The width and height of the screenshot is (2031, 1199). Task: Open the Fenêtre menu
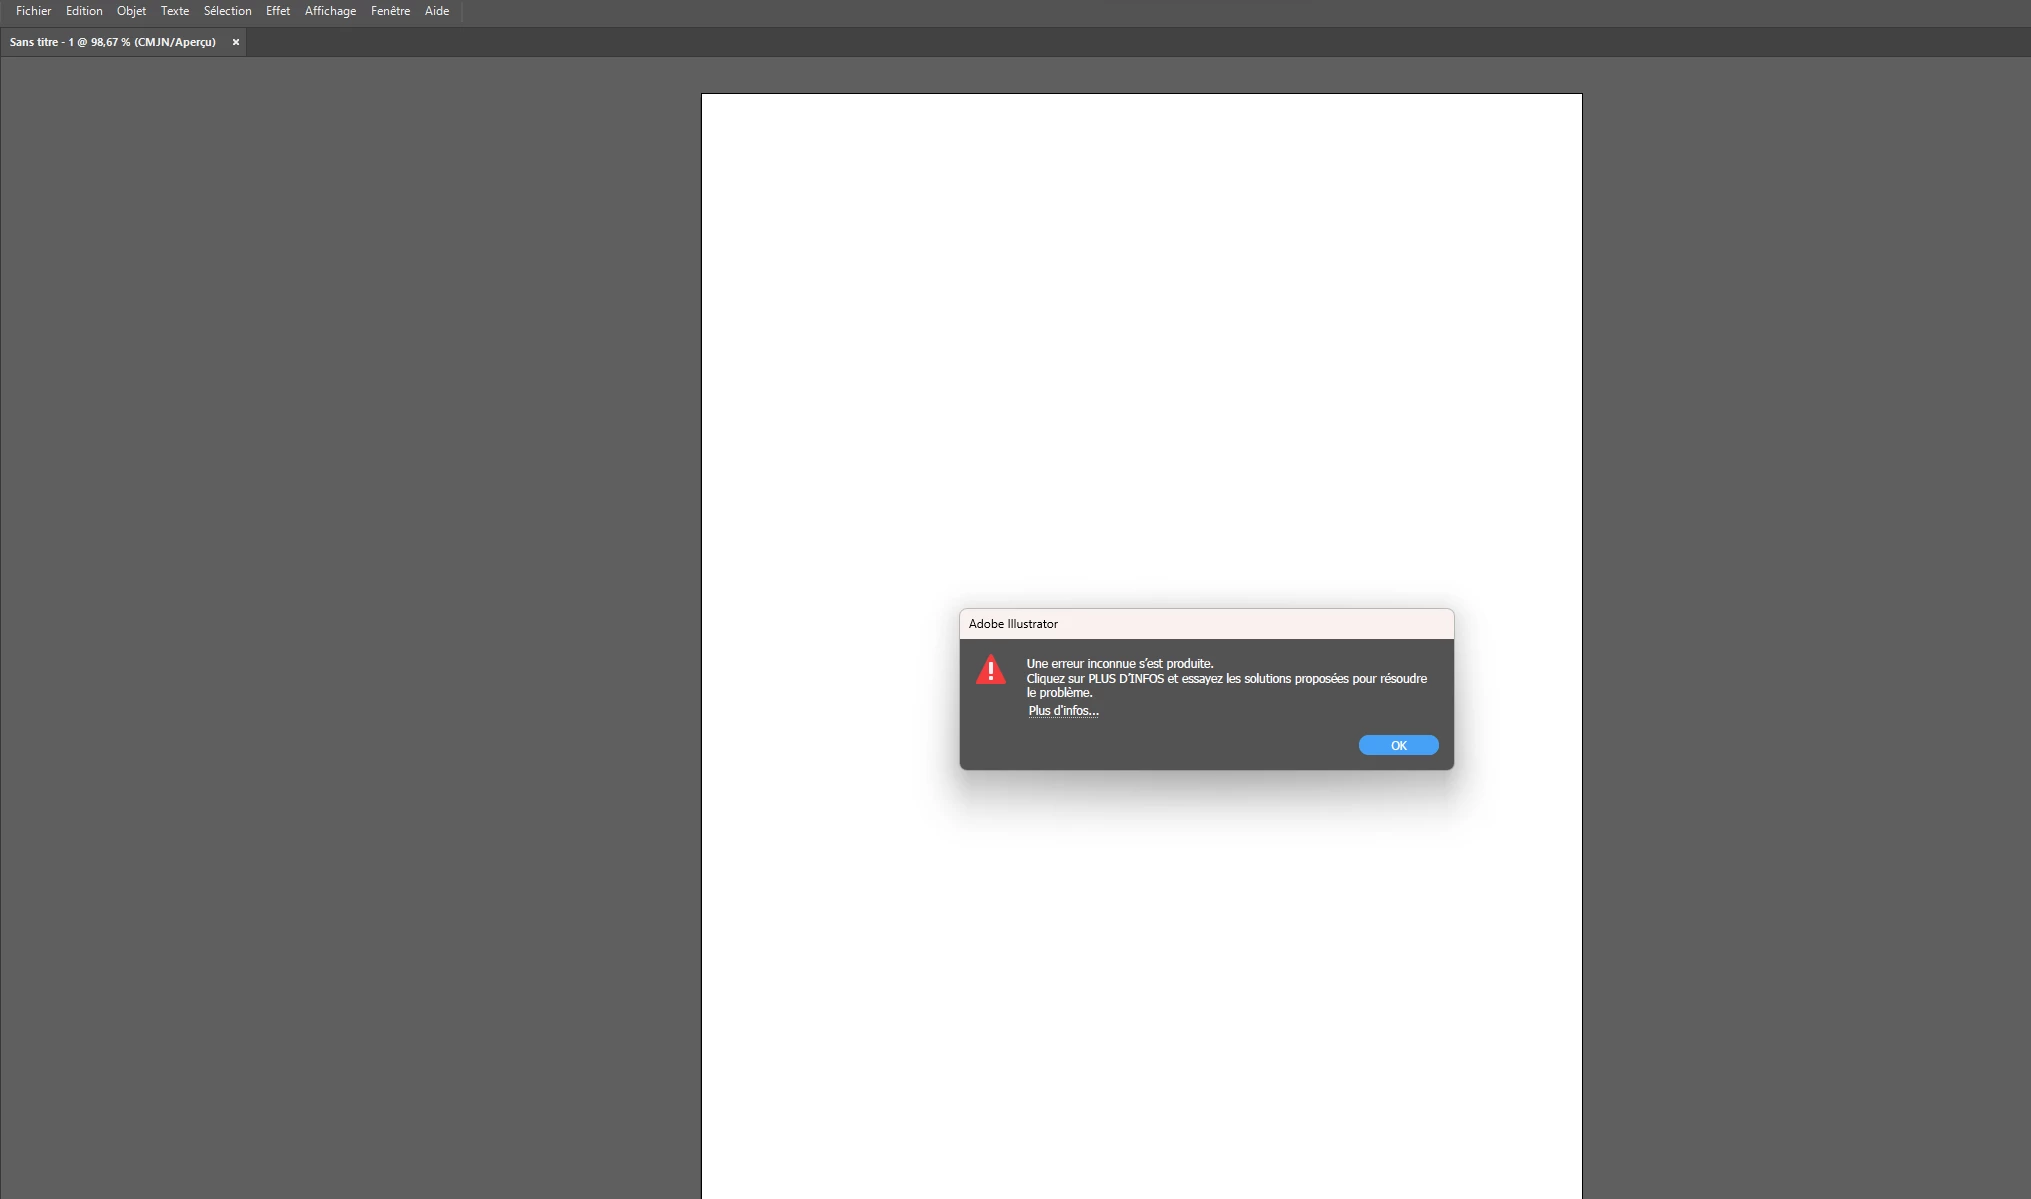click(x=390, y=11)
